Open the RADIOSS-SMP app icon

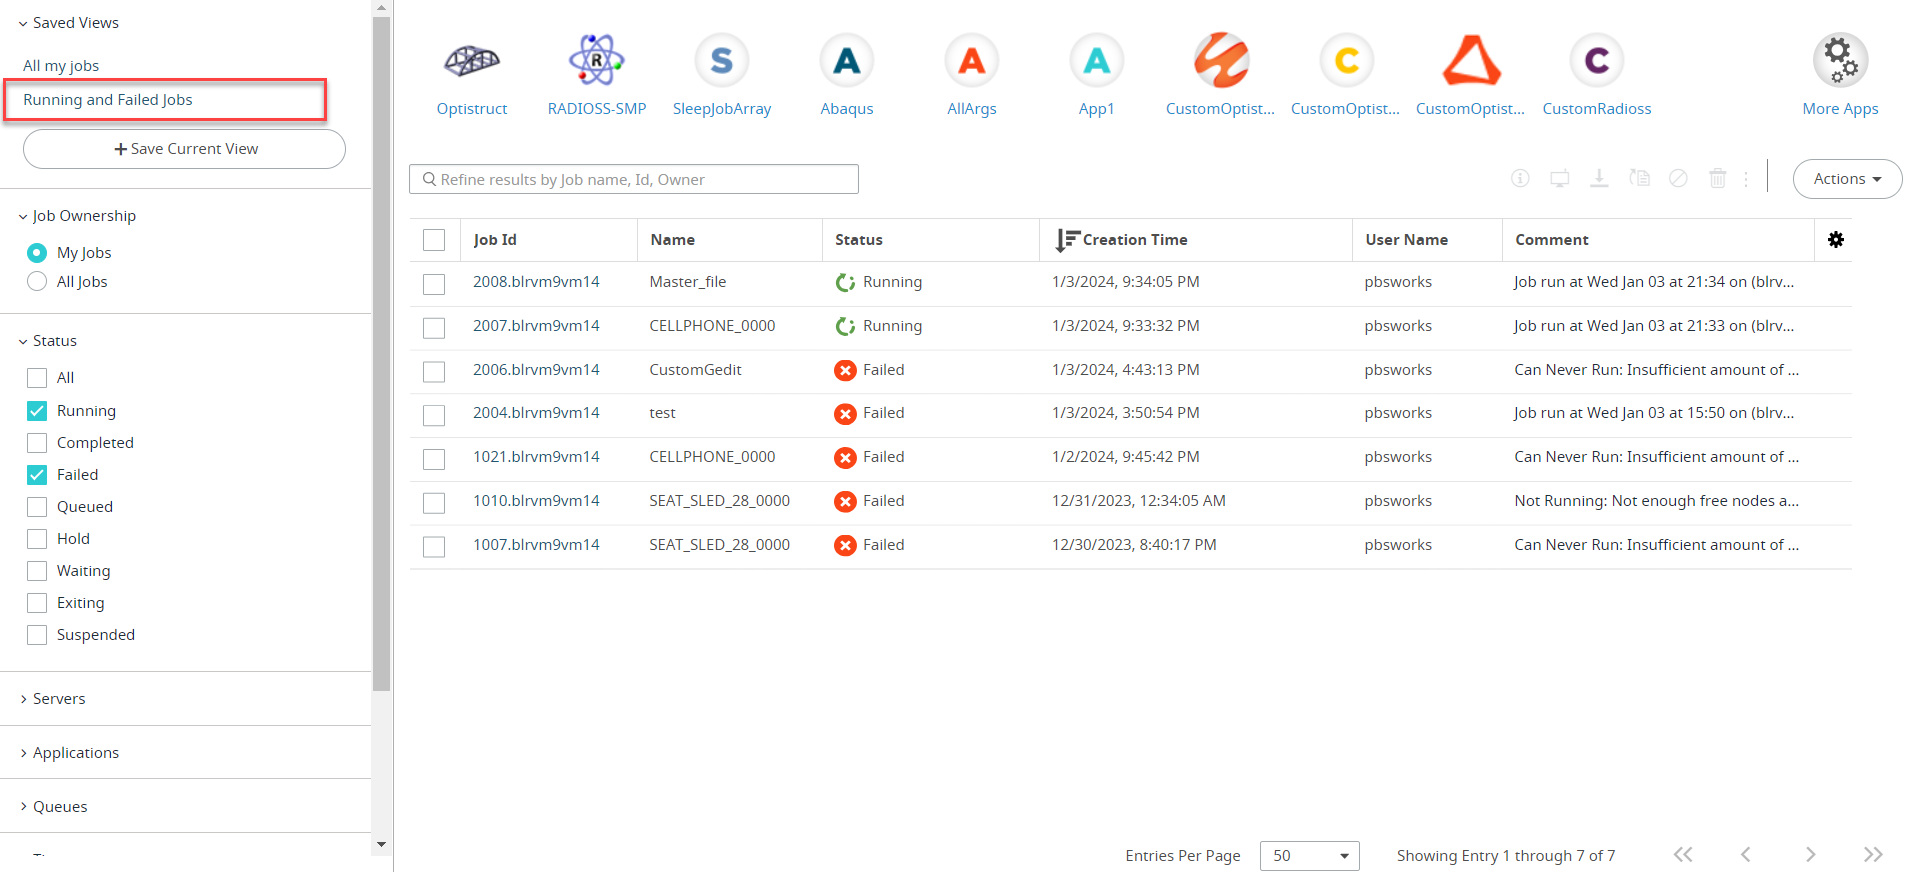[596, 62]
